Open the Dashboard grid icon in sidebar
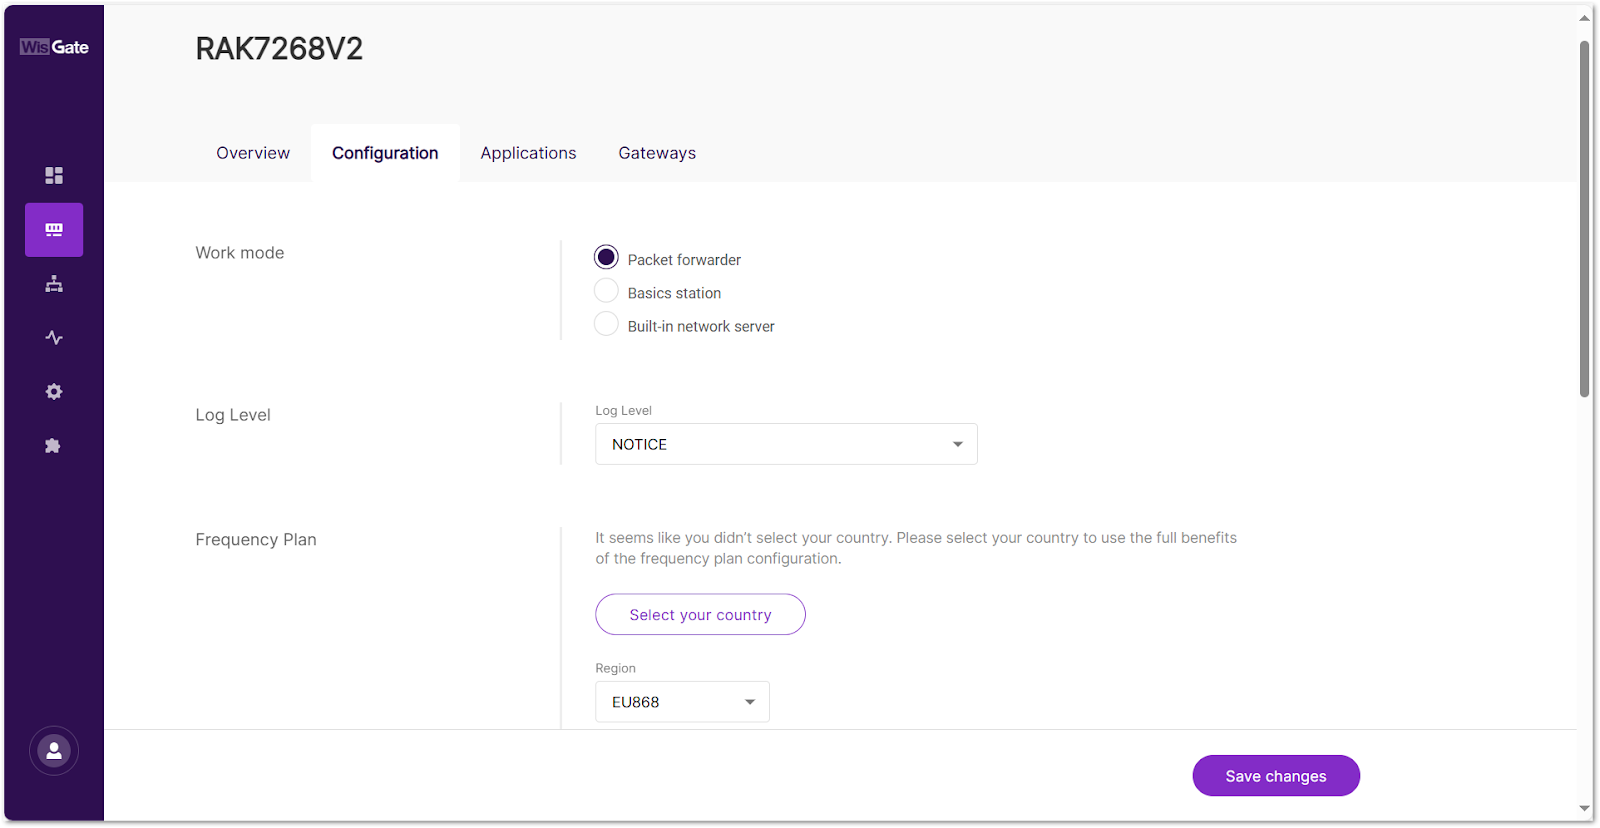The height and width of the screenshot is (828, 1600). point(54,176)
